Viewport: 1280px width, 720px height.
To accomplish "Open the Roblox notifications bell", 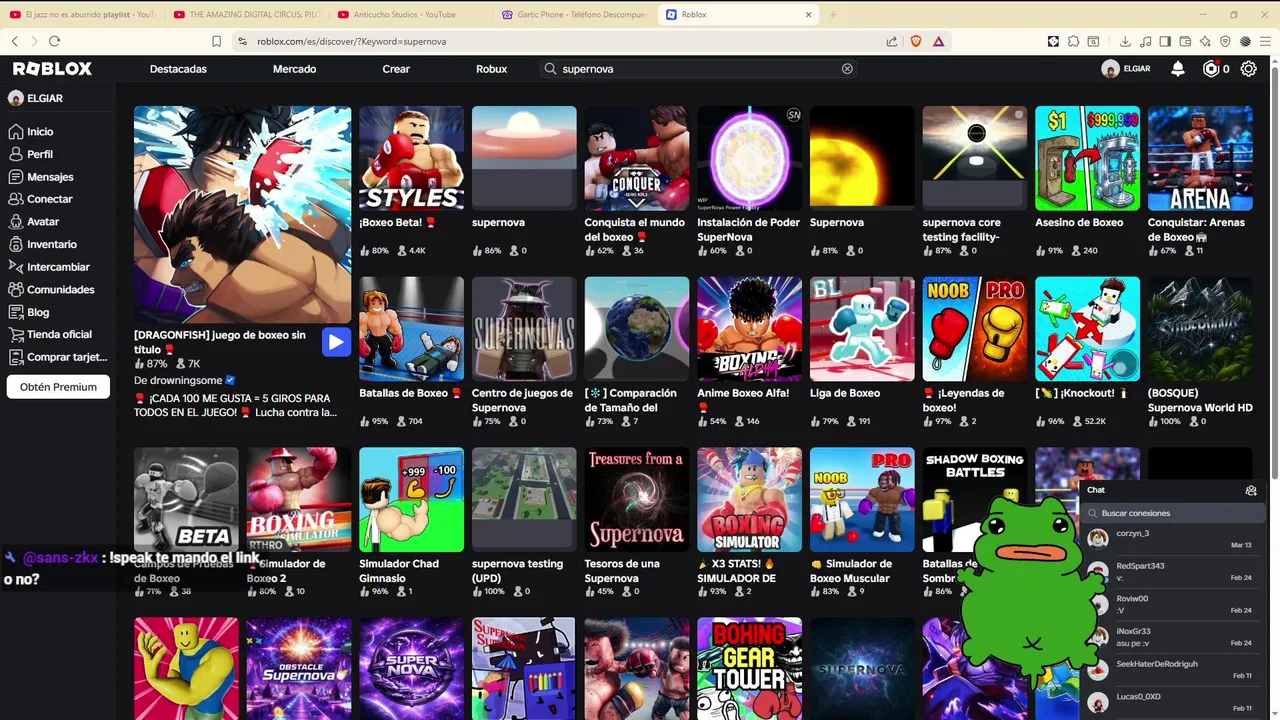I will (x=1178, y=69).
